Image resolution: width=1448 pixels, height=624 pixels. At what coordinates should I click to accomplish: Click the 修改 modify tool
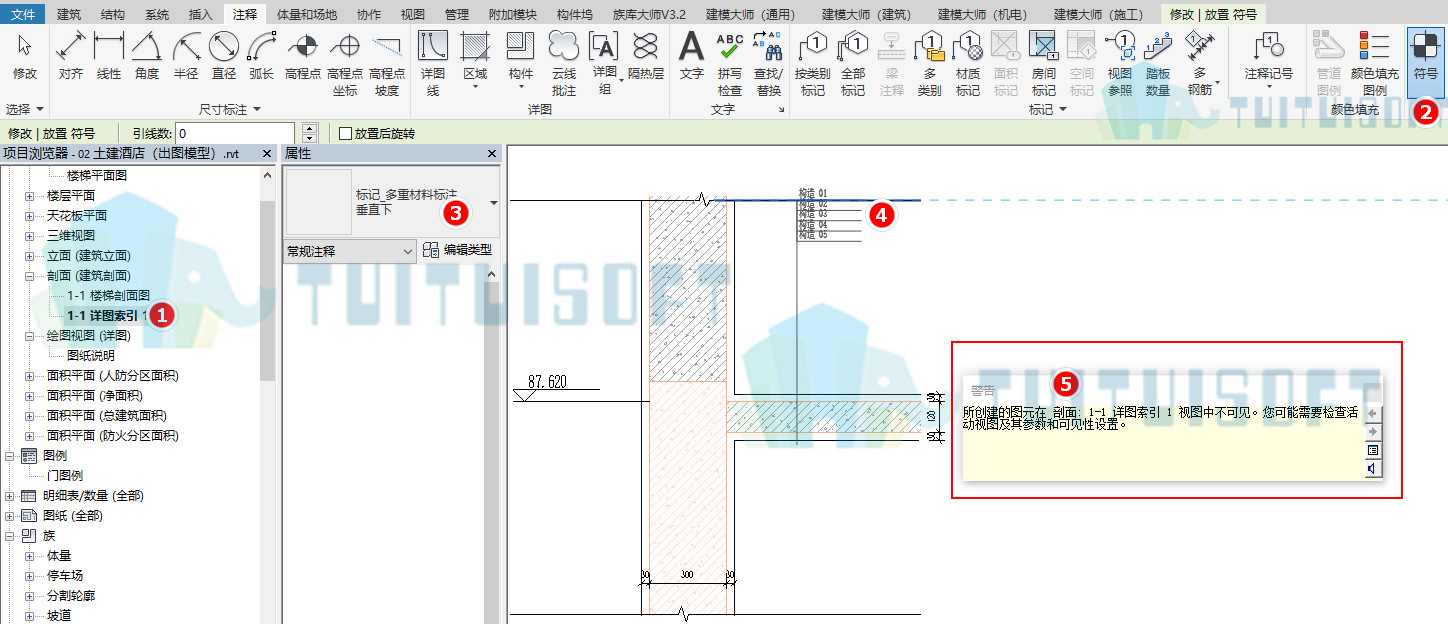(x=25, y=56)
